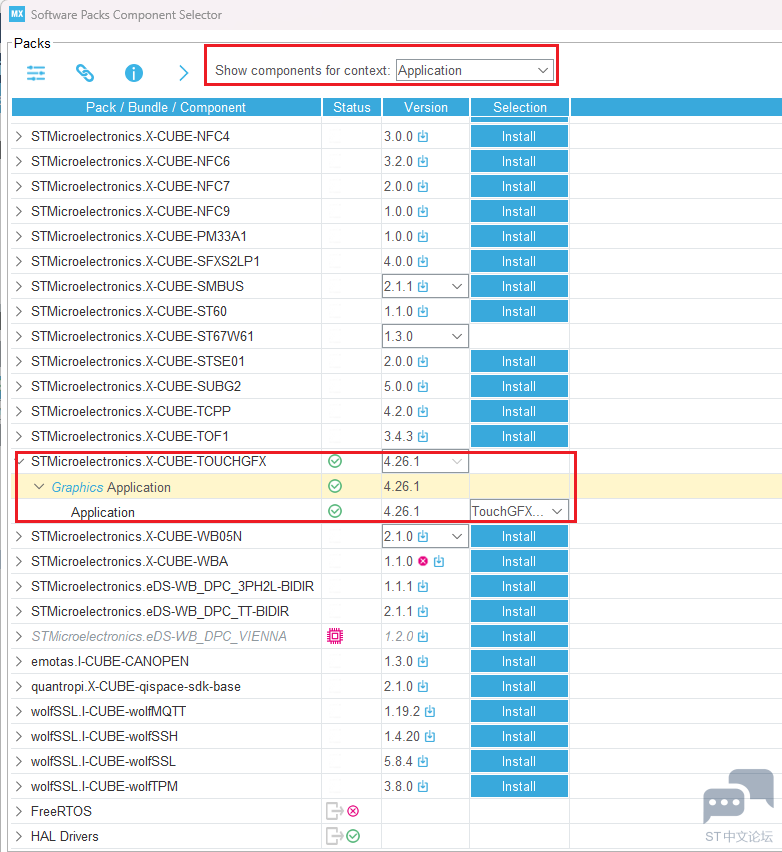Click download icon beside wolfMQTT version 1.19.2
This screenshot has width=782, height=852.
[x=430, y=711]
